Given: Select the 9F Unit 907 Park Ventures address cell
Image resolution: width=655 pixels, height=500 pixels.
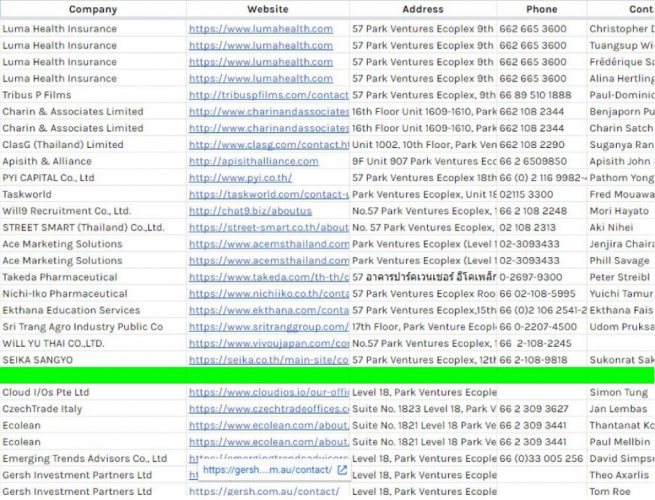Looking at the screenshot, I should 423,161.
